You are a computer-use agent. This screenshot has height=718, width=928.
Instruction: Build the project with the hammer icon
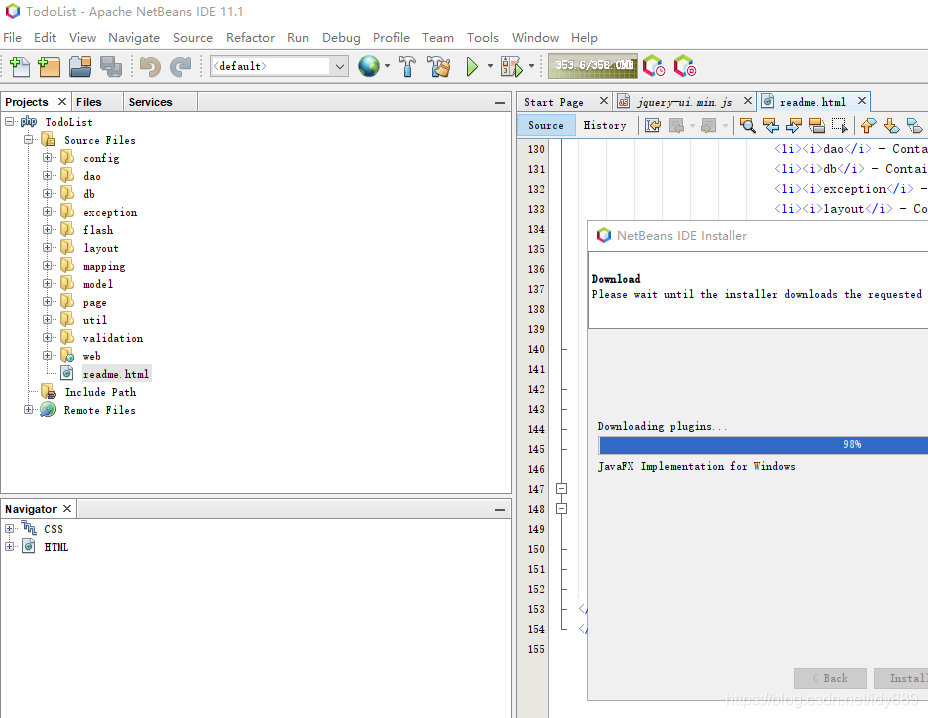407,66
